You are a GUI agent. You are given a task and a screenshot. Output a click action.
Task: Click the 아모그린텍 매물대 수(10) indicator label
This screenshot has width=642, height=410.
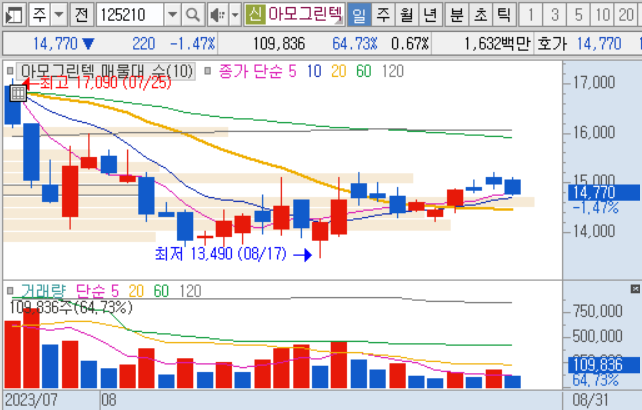pos(106,71)
